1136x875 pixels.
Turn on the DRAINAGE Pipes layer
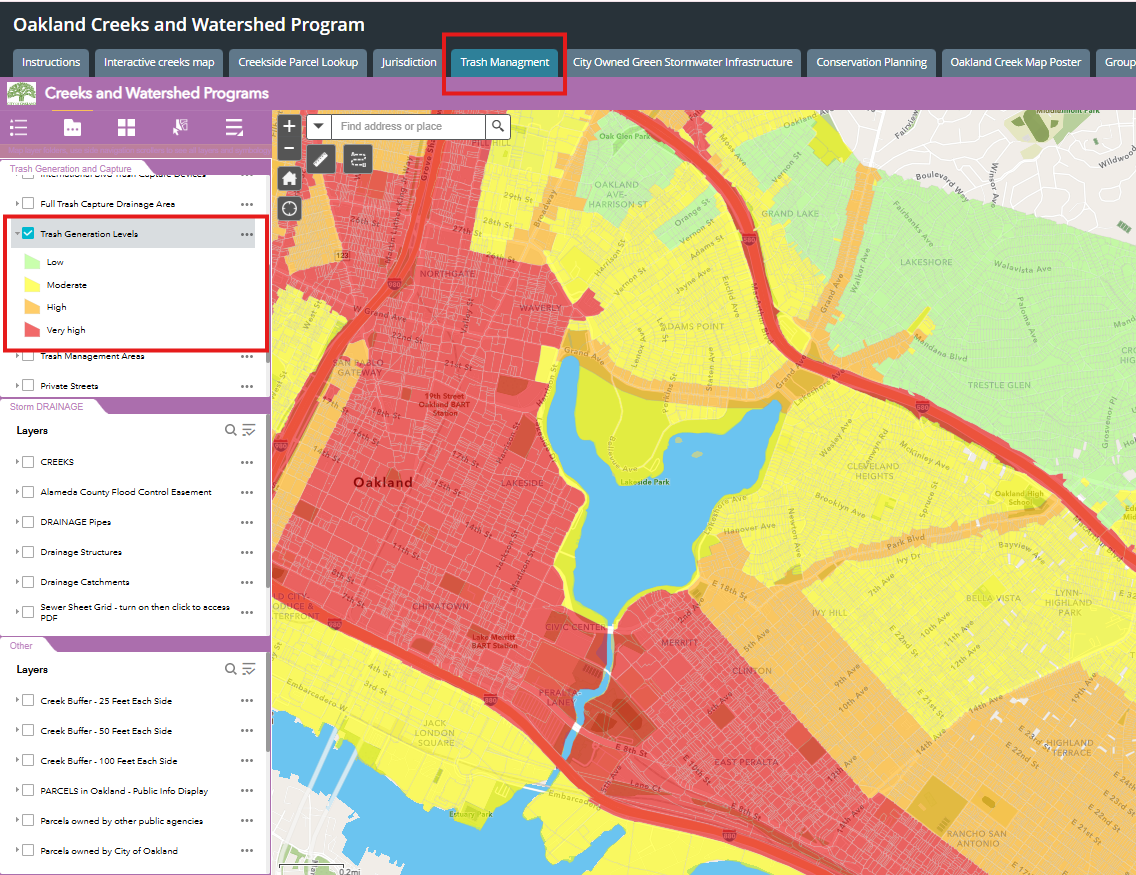pos(28,522)
